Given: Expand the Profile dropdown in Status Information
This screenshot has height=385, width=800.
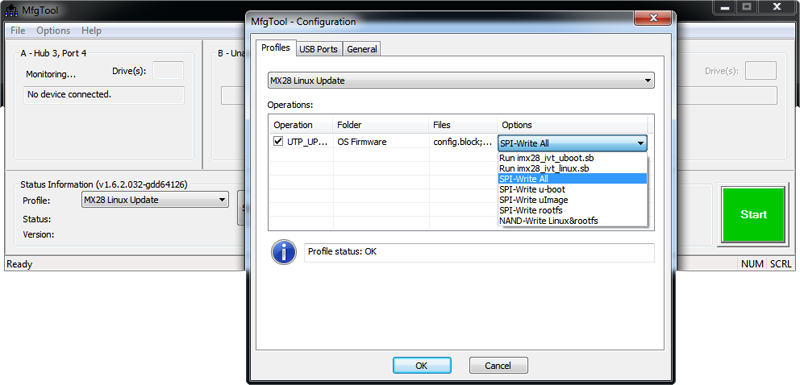Looking at the screenshot, I should 155,200.
